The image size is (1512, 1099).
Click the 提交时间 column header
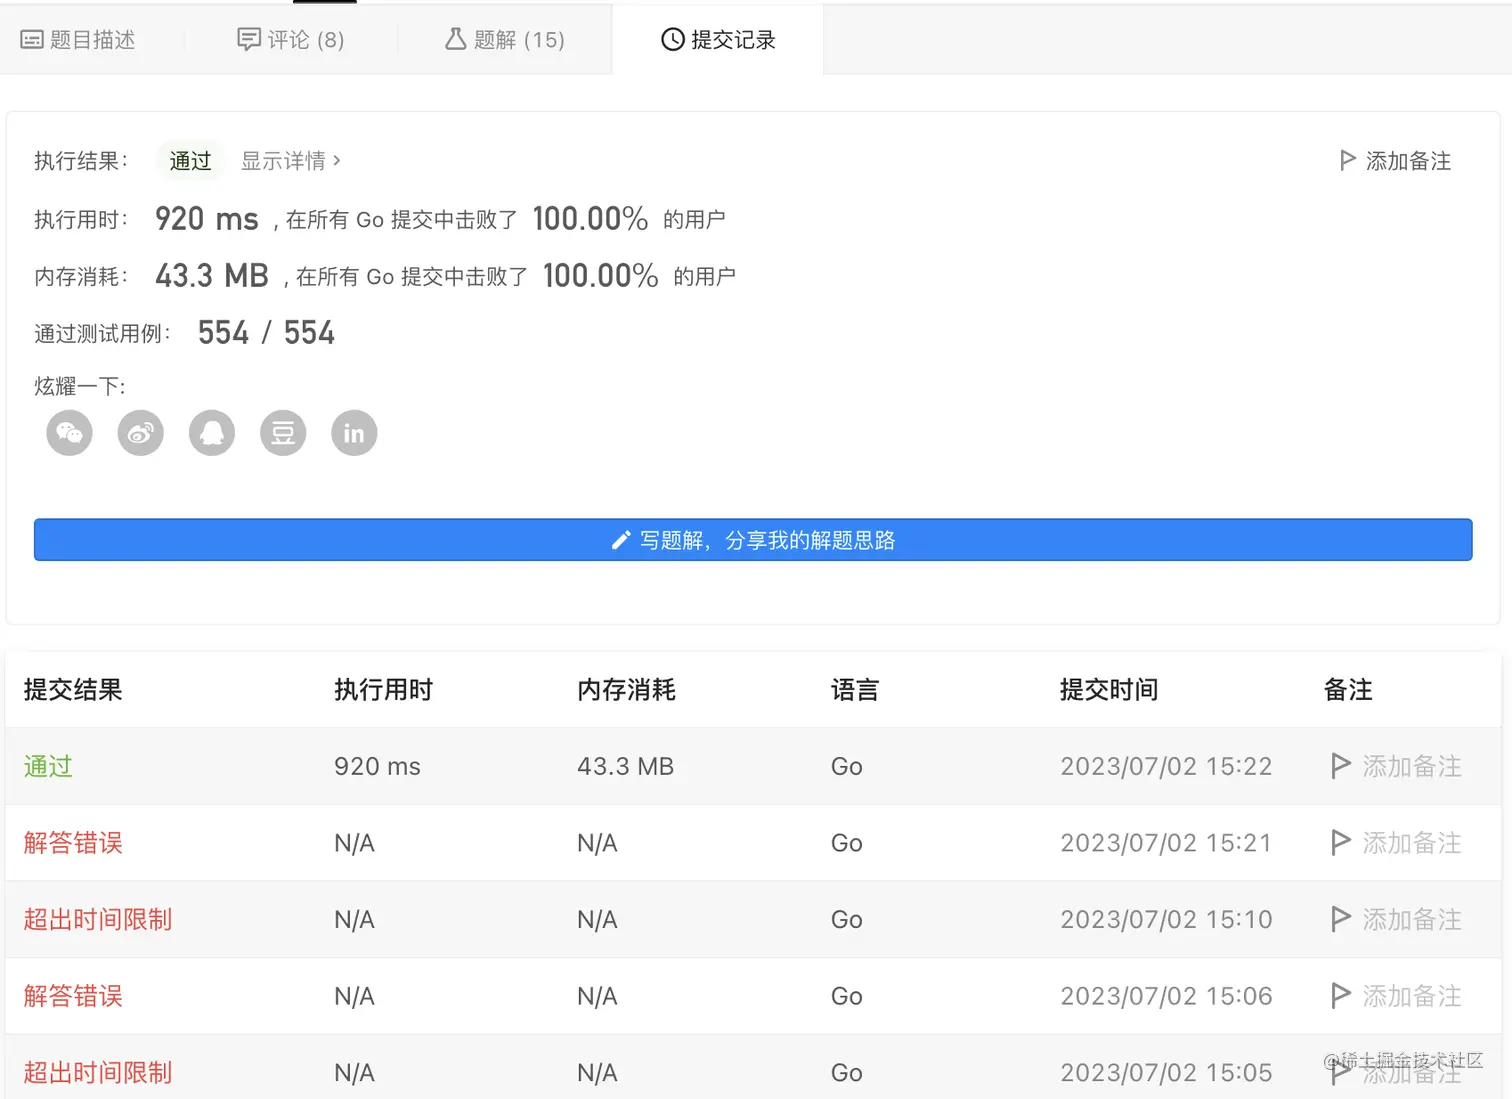pyautogui.click(x=1109, y=690)
